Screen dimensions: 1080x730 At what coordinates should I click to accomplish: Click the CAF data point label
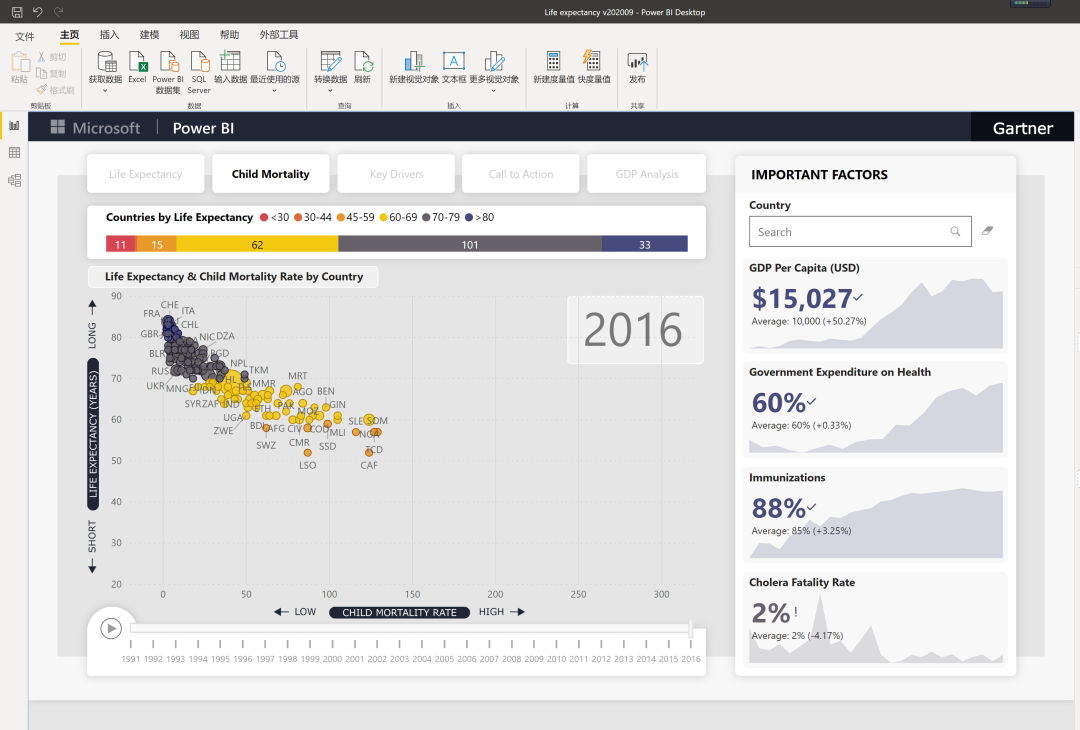click(369, 466)
